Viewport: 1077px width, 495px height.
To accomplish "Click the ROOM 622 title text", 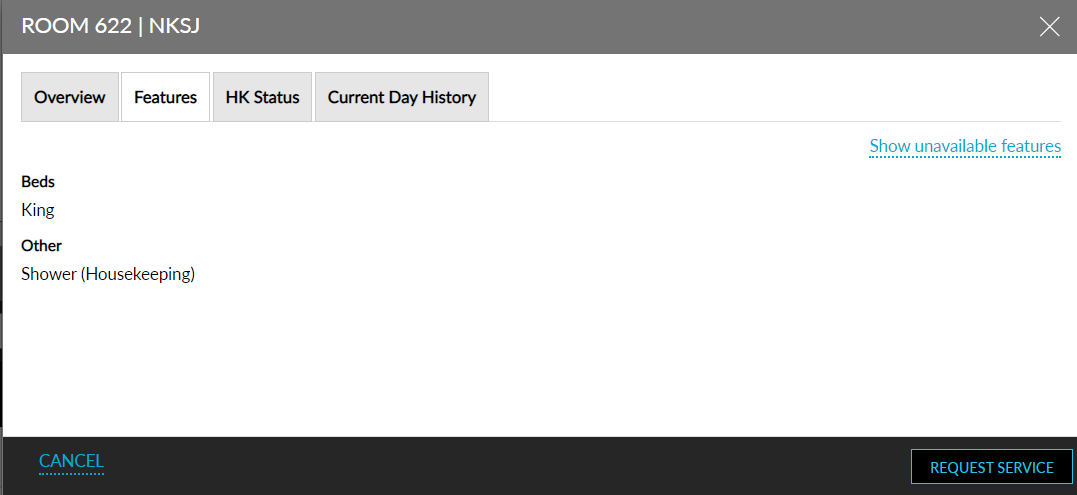I will [76, 26].
